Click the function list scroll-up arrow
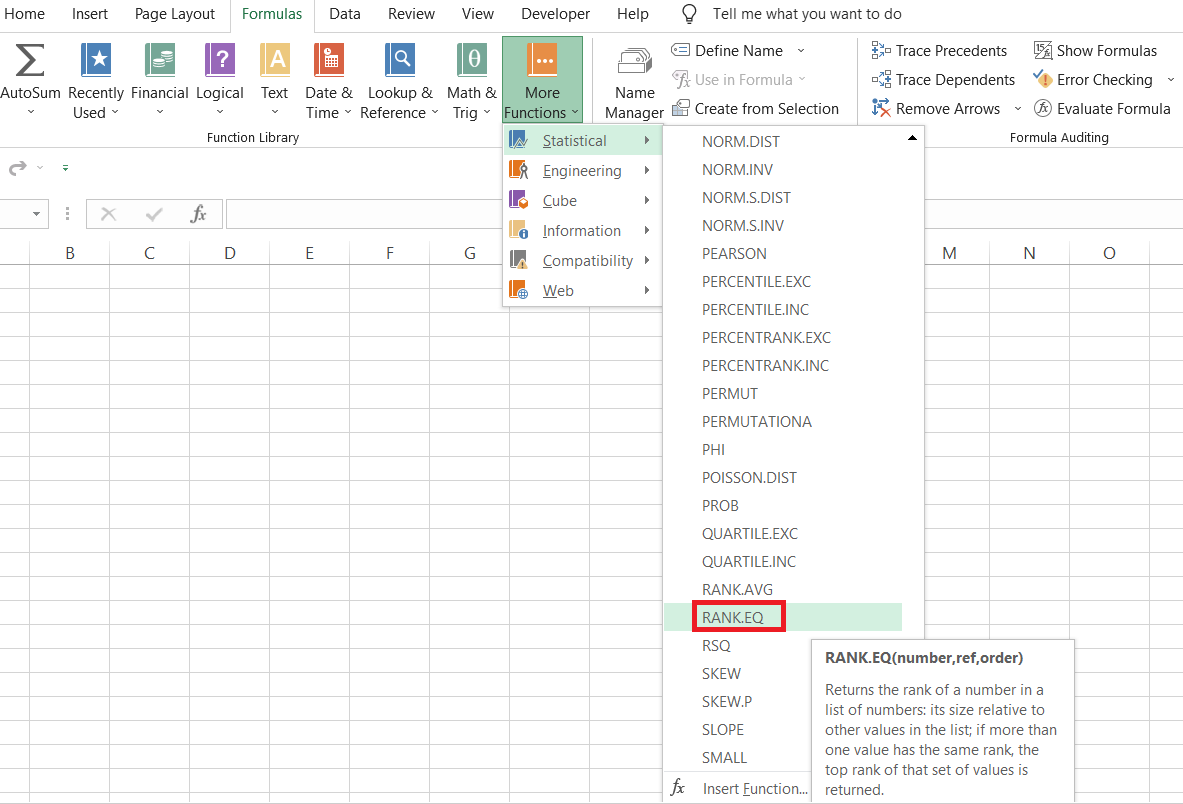The height and width of the screenshot is (804, 1183). coord(911,137)
